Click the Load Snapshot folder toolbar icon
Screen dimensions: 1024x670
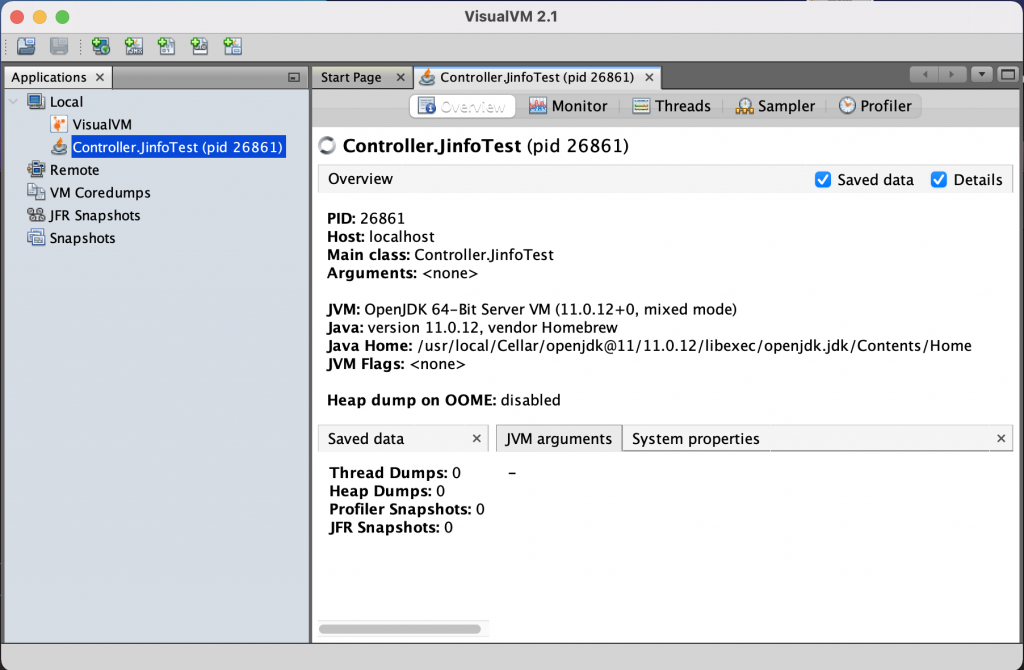26,46
